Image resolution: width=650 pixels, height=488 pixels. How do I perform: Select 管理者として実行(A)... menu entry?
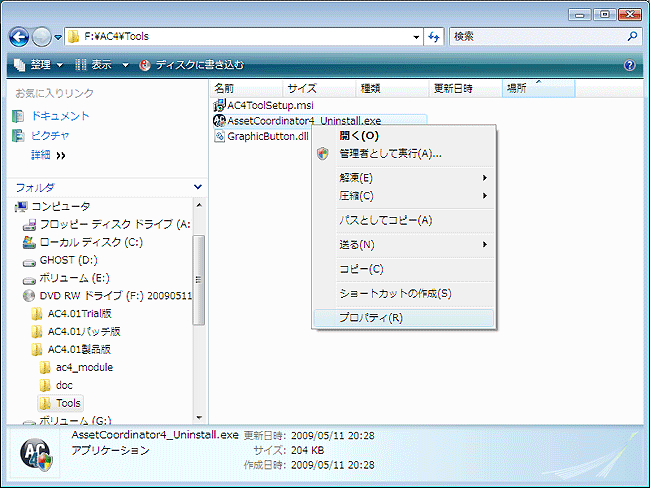click(389, 154)
